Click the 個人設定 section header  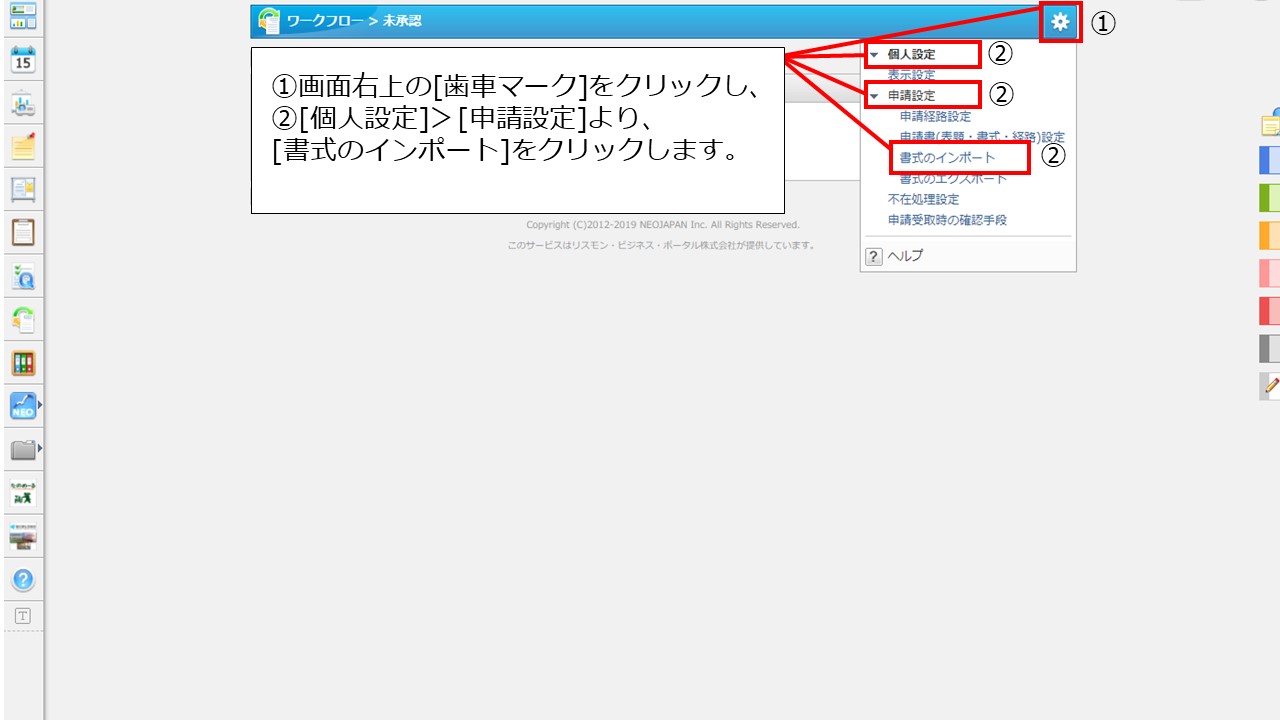coord(911,55)
